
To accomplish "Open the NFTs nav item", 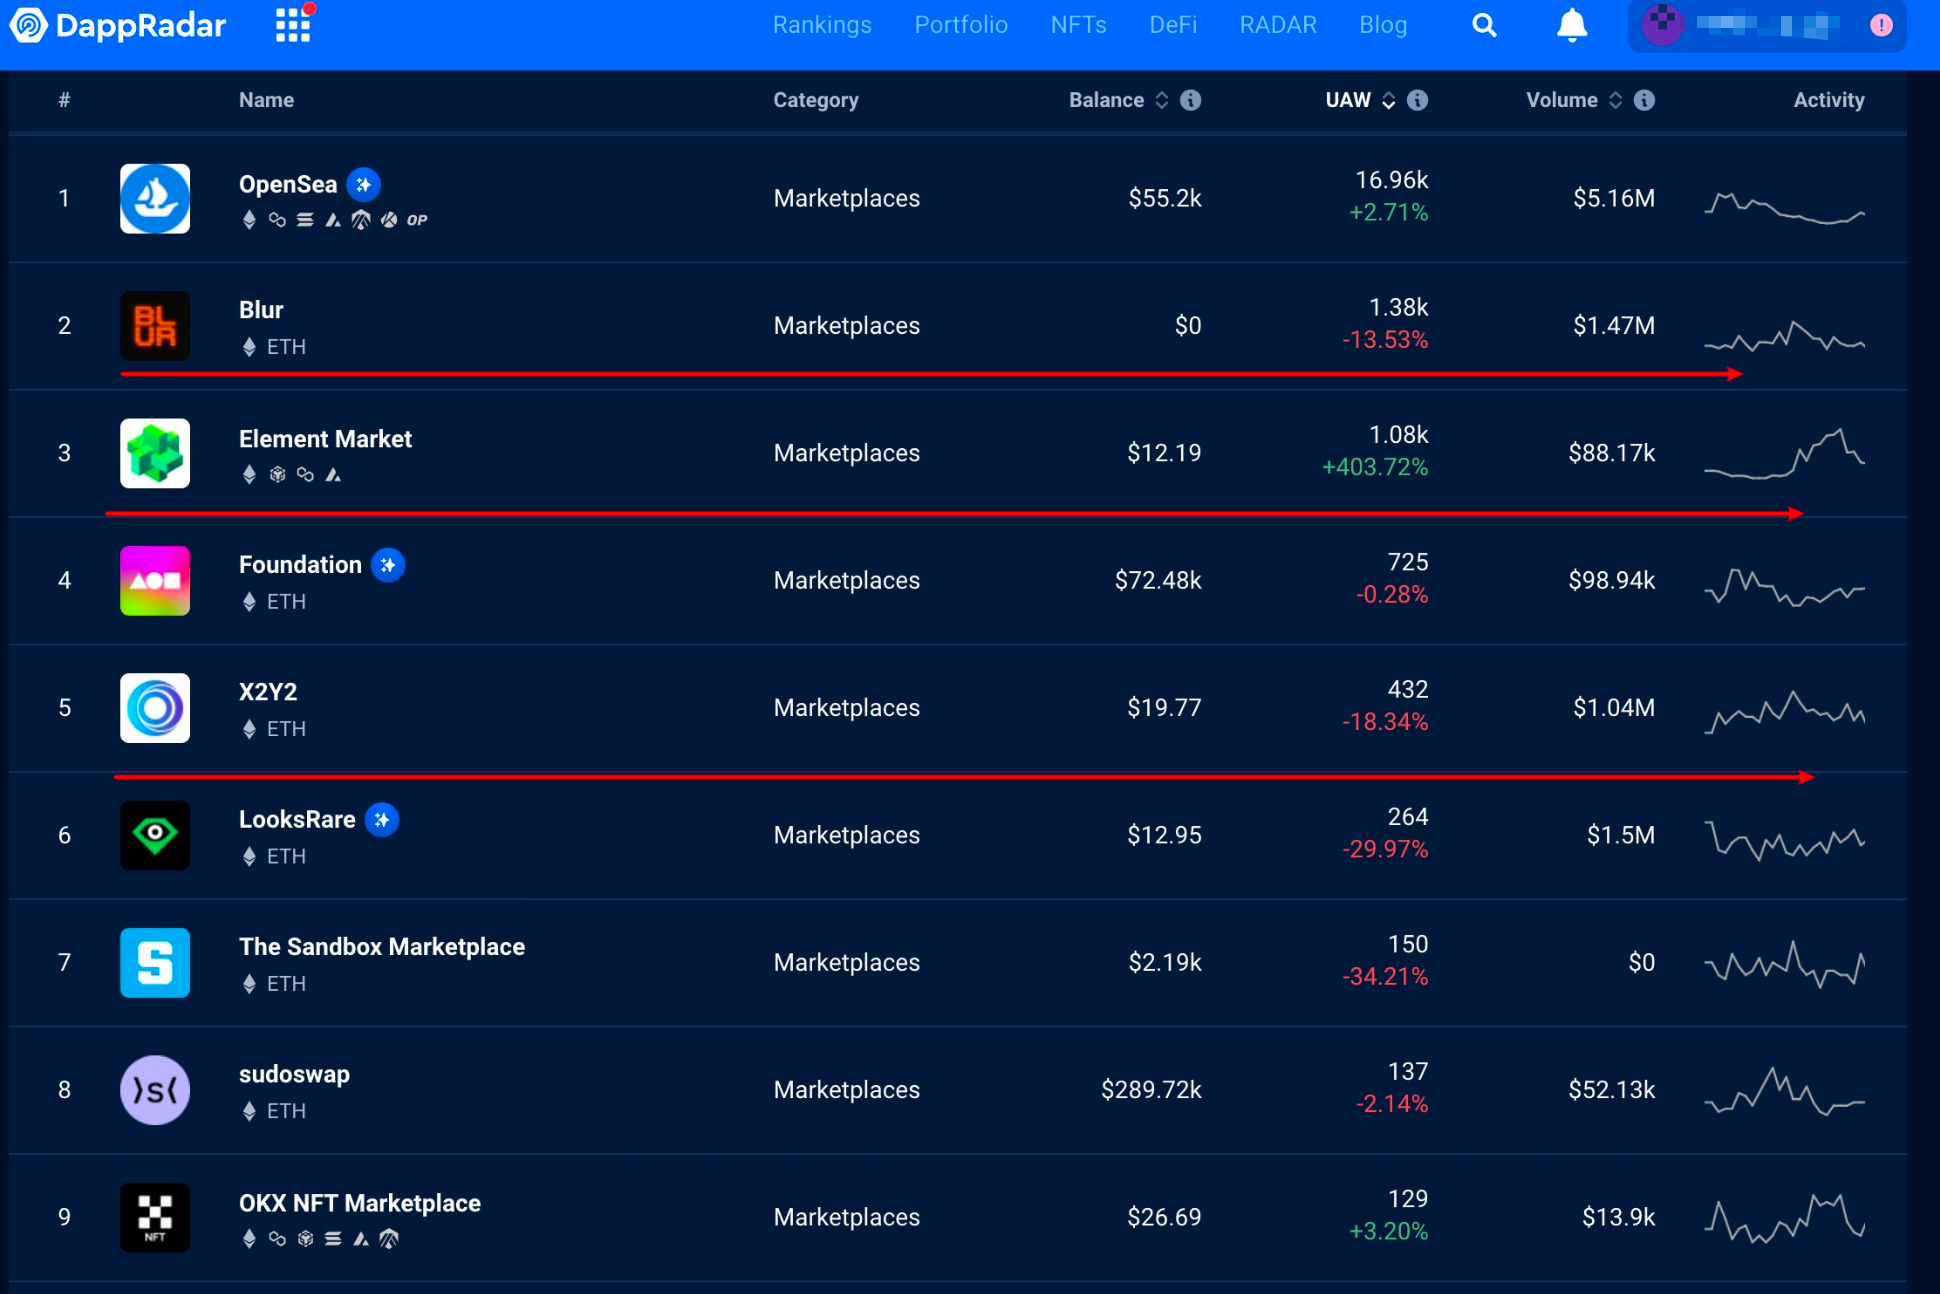I will click(1078, 25).
